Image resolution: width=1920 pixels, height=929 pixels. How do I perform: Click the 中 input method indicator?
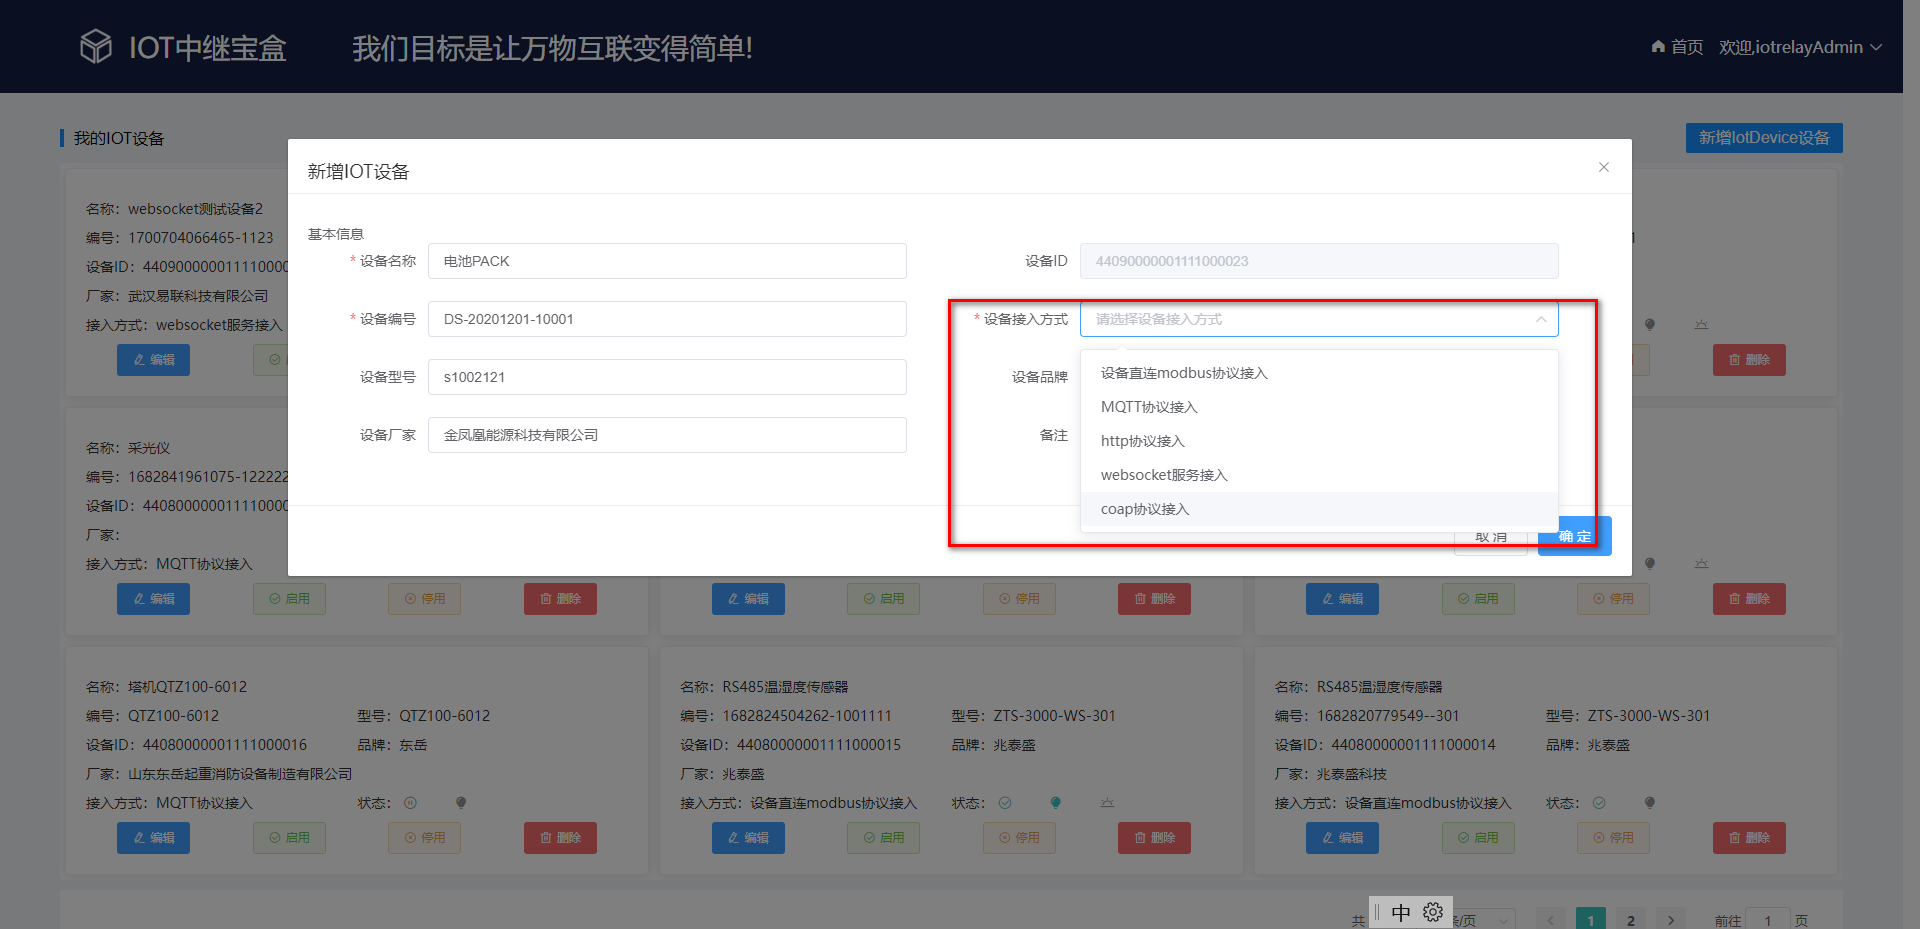click(1400, 911)
